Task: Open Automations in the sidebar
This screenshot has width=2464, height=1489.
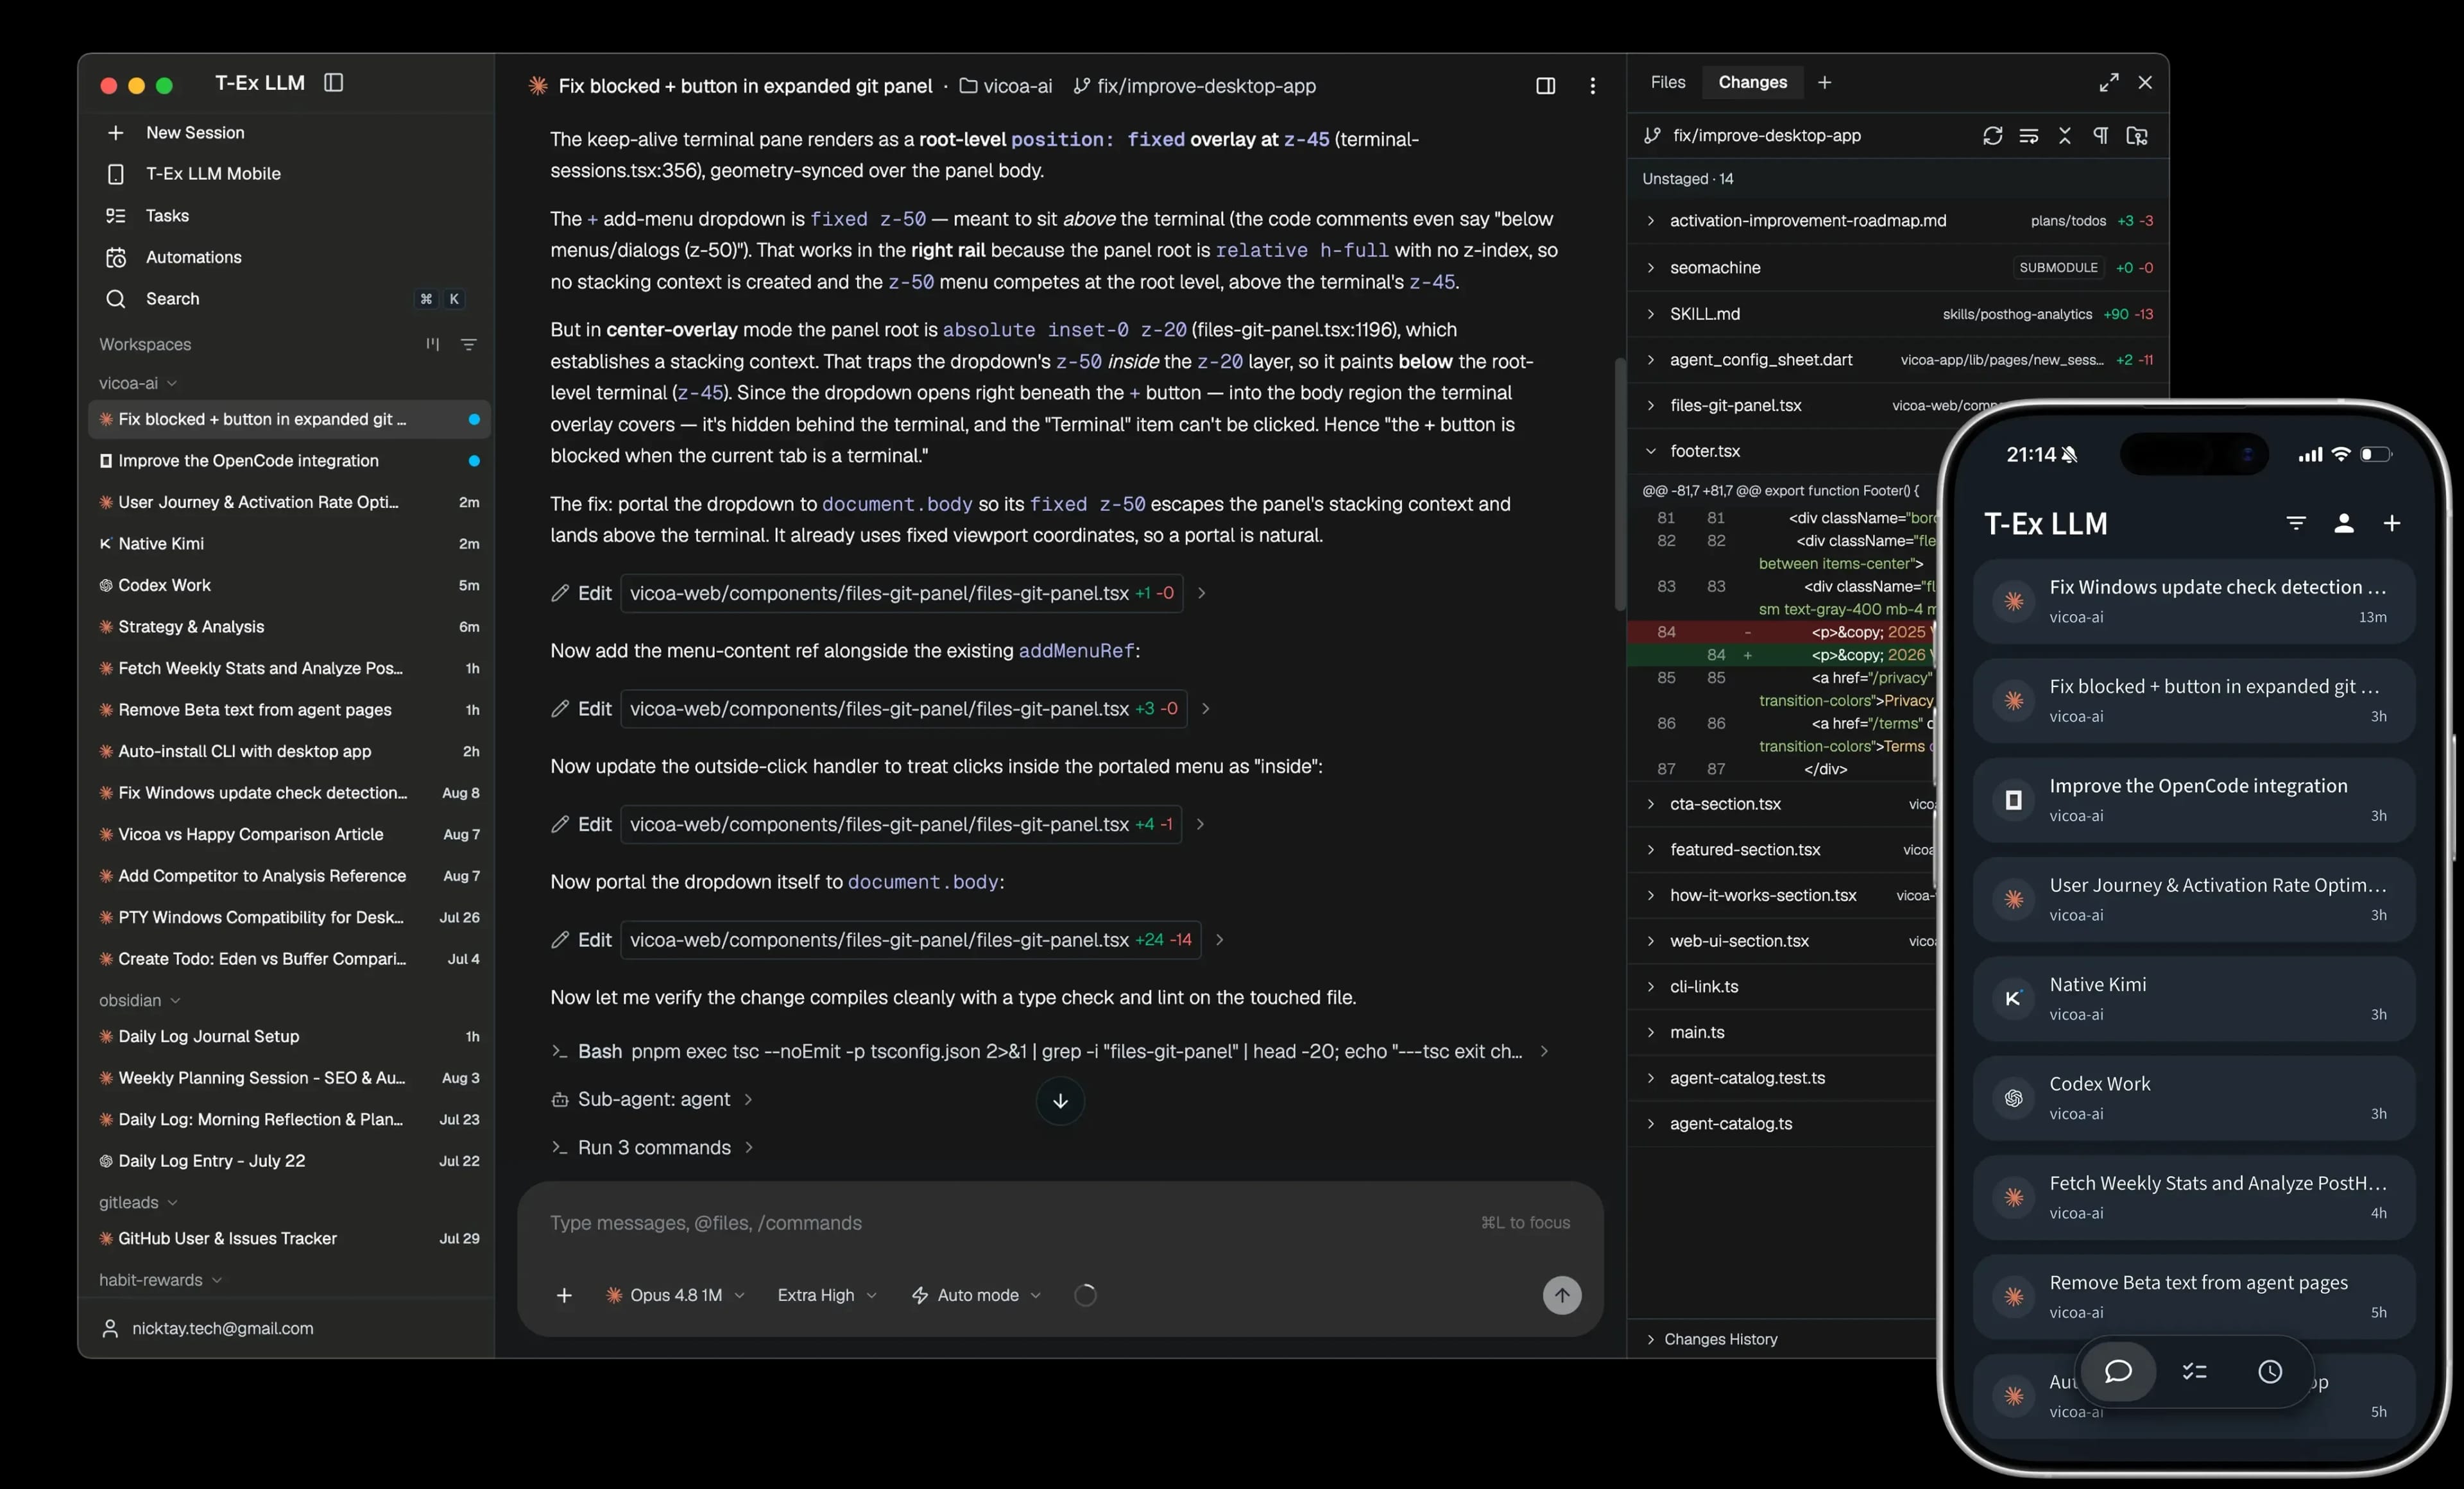Action: click(194, 257)
